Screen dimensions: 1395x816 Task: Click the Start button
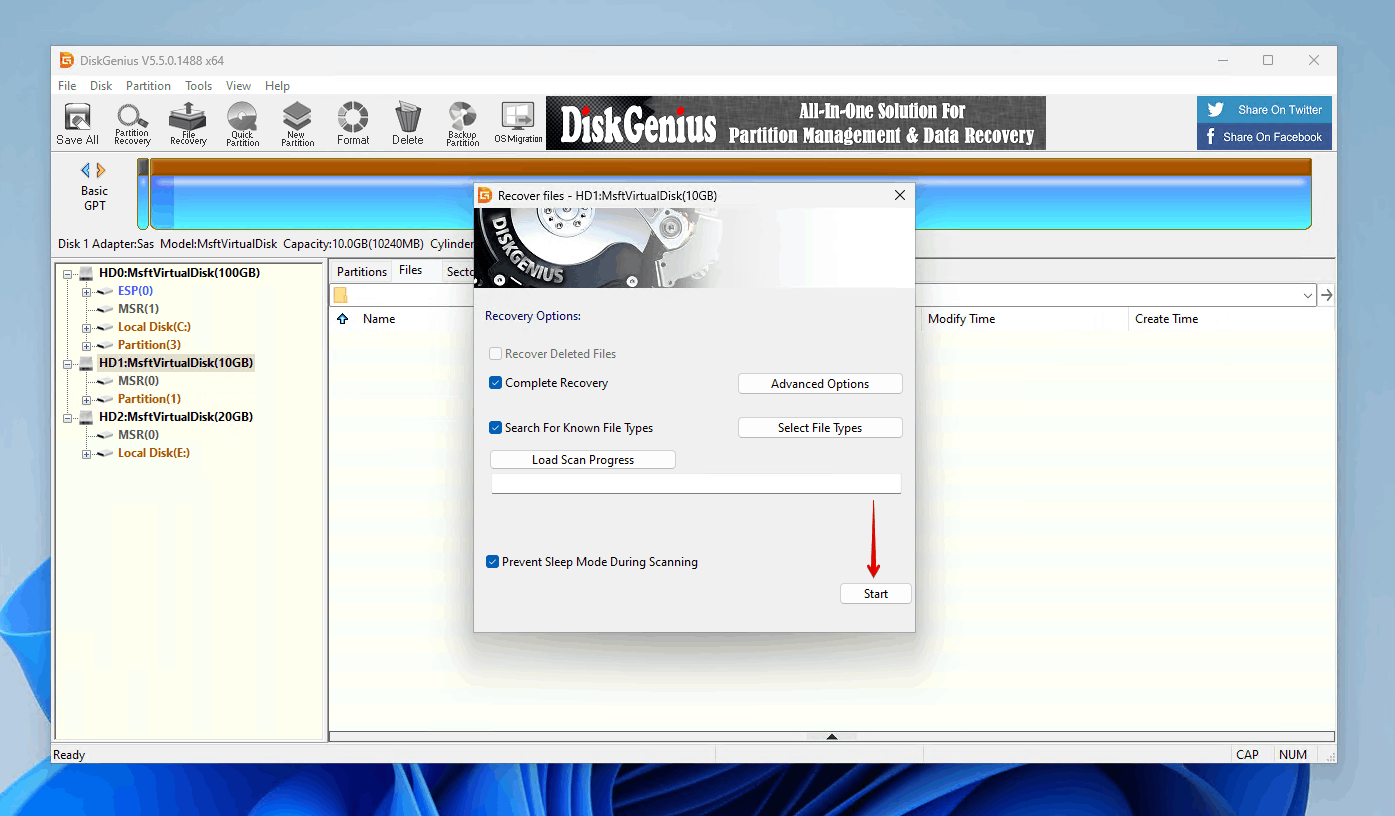pyautogui.click(x=876, y=594)
